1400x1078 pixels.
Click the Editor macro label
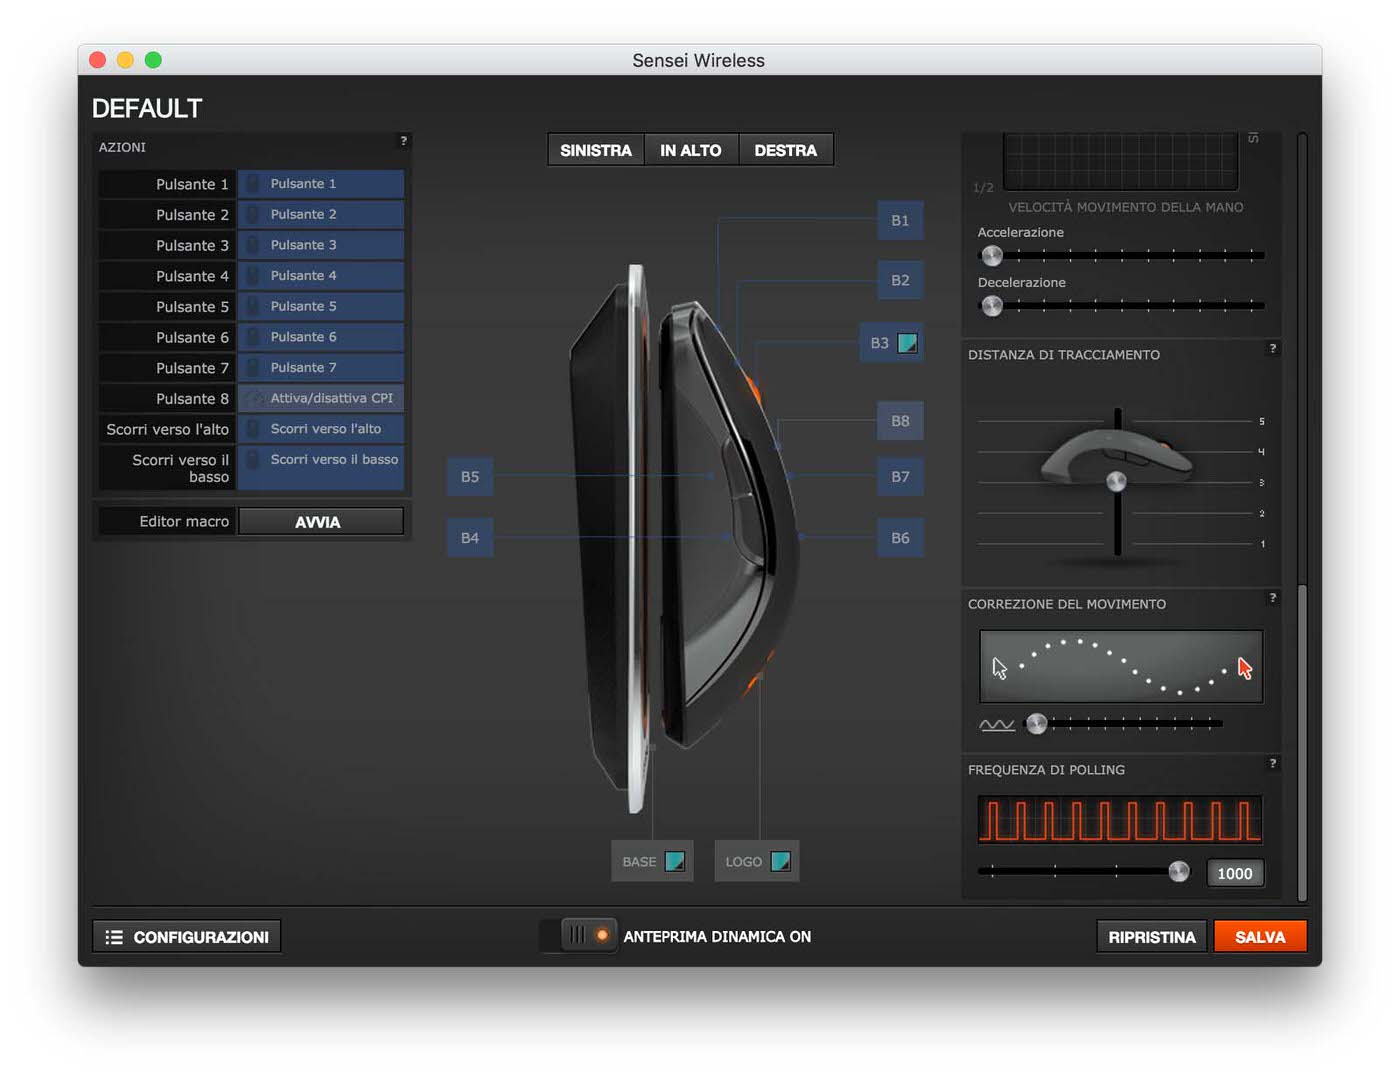click(184, 522)
